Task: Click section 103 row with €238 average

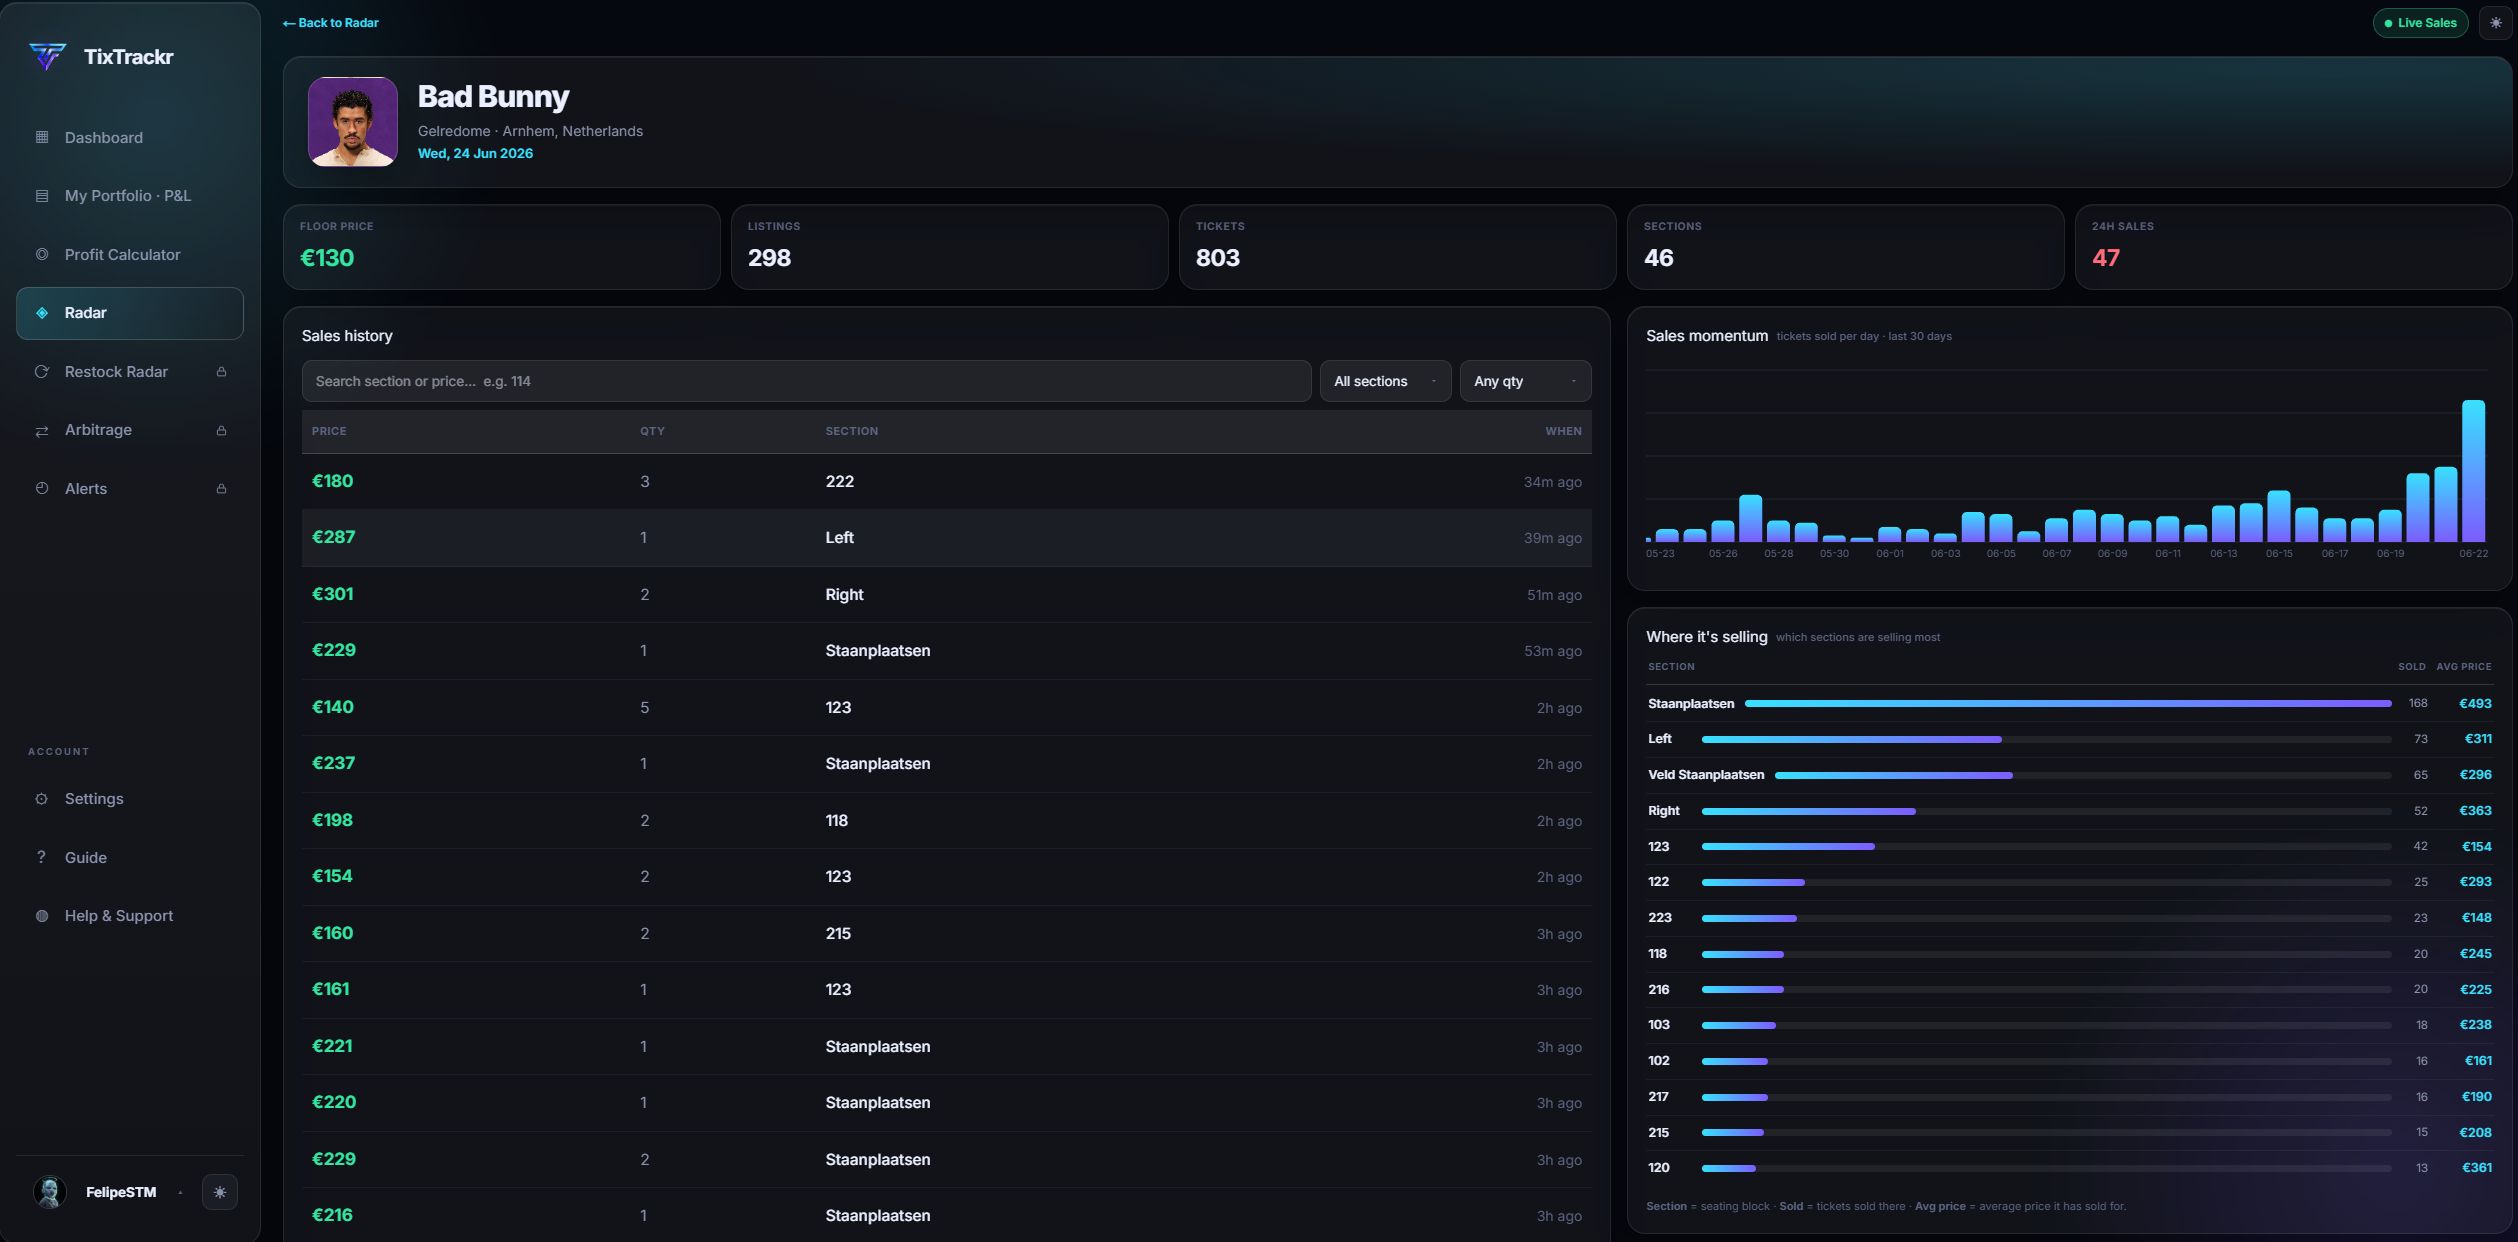Action: point(2069,1025)
